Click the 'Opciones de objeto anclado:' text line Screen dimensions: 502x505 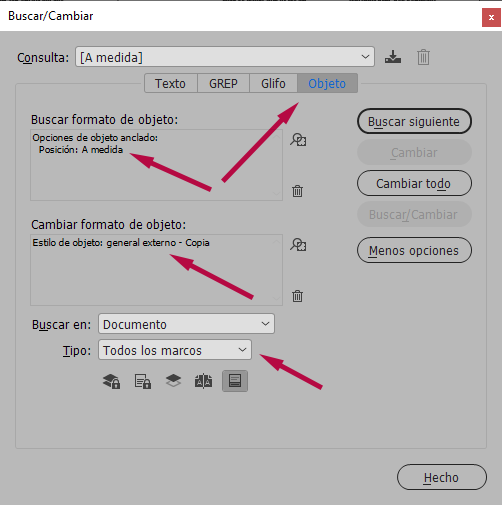95,137
